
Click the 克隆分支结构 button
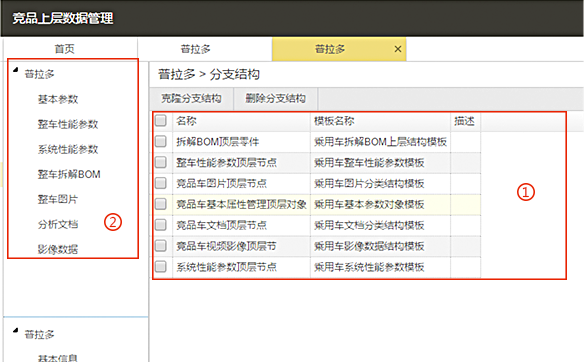pyautogui.click(x=191, y=98)
